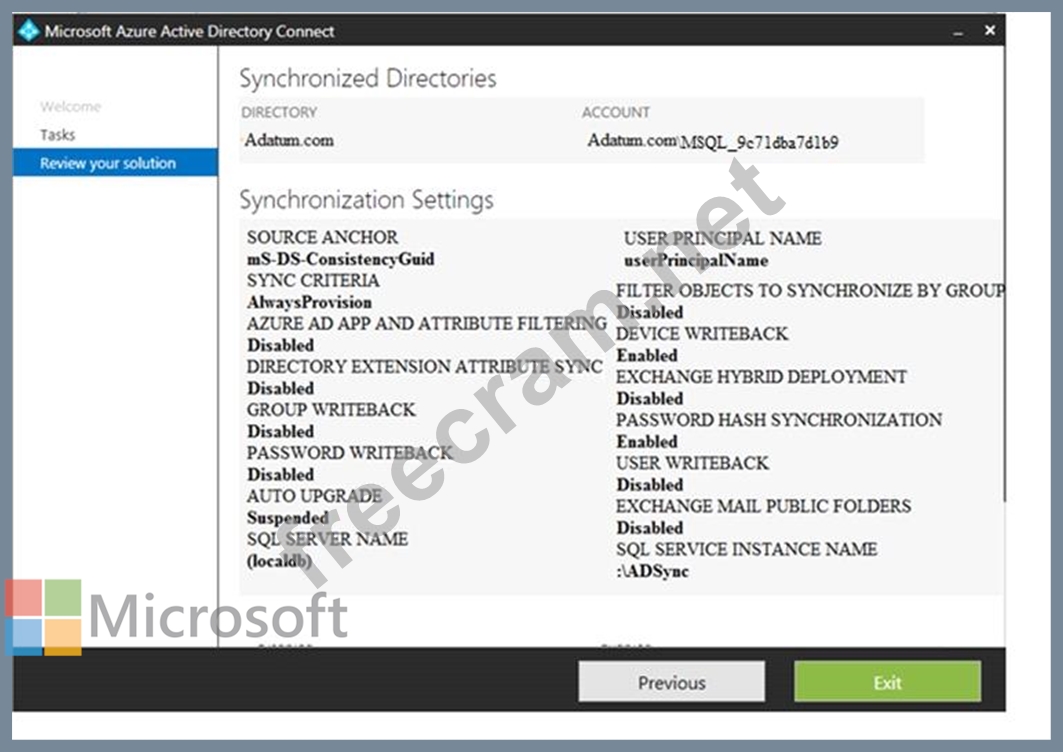Click FILTER OBJECTS TO SYNCHRONIZE BY GROUP label
This screenshot has height=752, width=1063.
click(x=810, y=291)
